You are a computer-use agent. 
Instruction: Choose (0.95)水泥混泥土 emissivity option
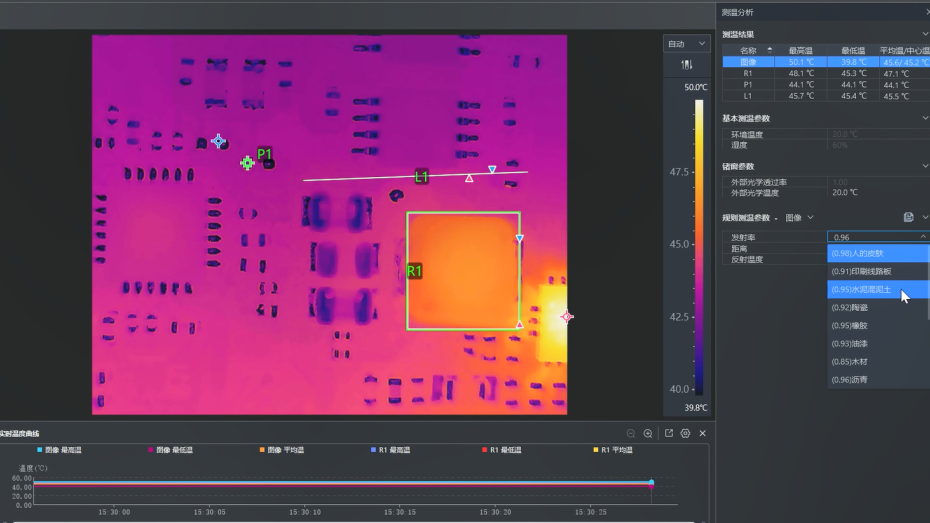pos(878,289)
